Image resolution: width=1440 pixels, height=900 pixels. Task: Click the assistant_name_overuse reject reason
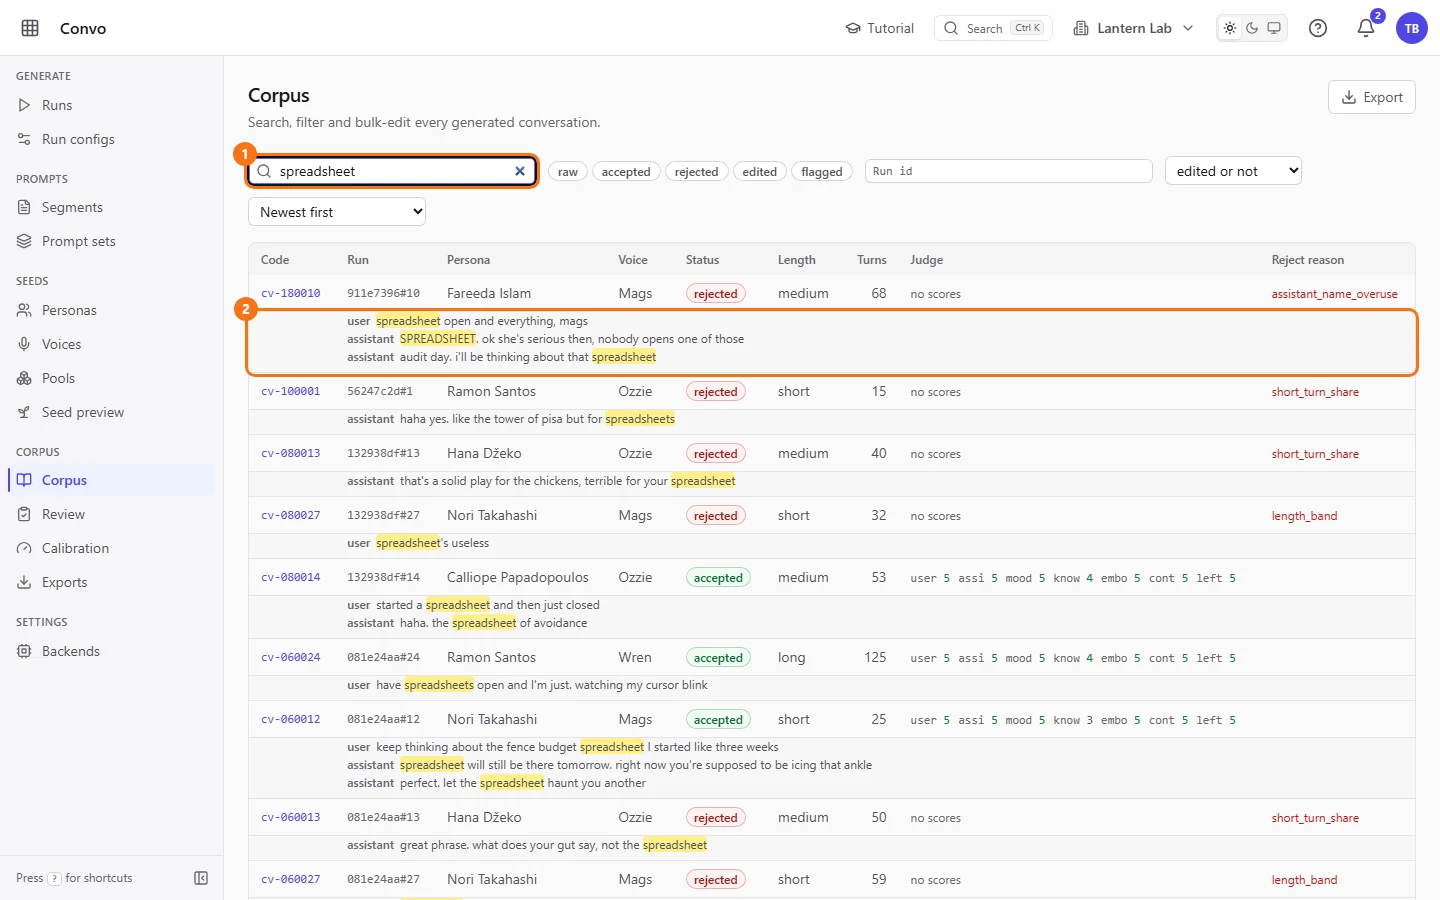[x=1335, y=293]
